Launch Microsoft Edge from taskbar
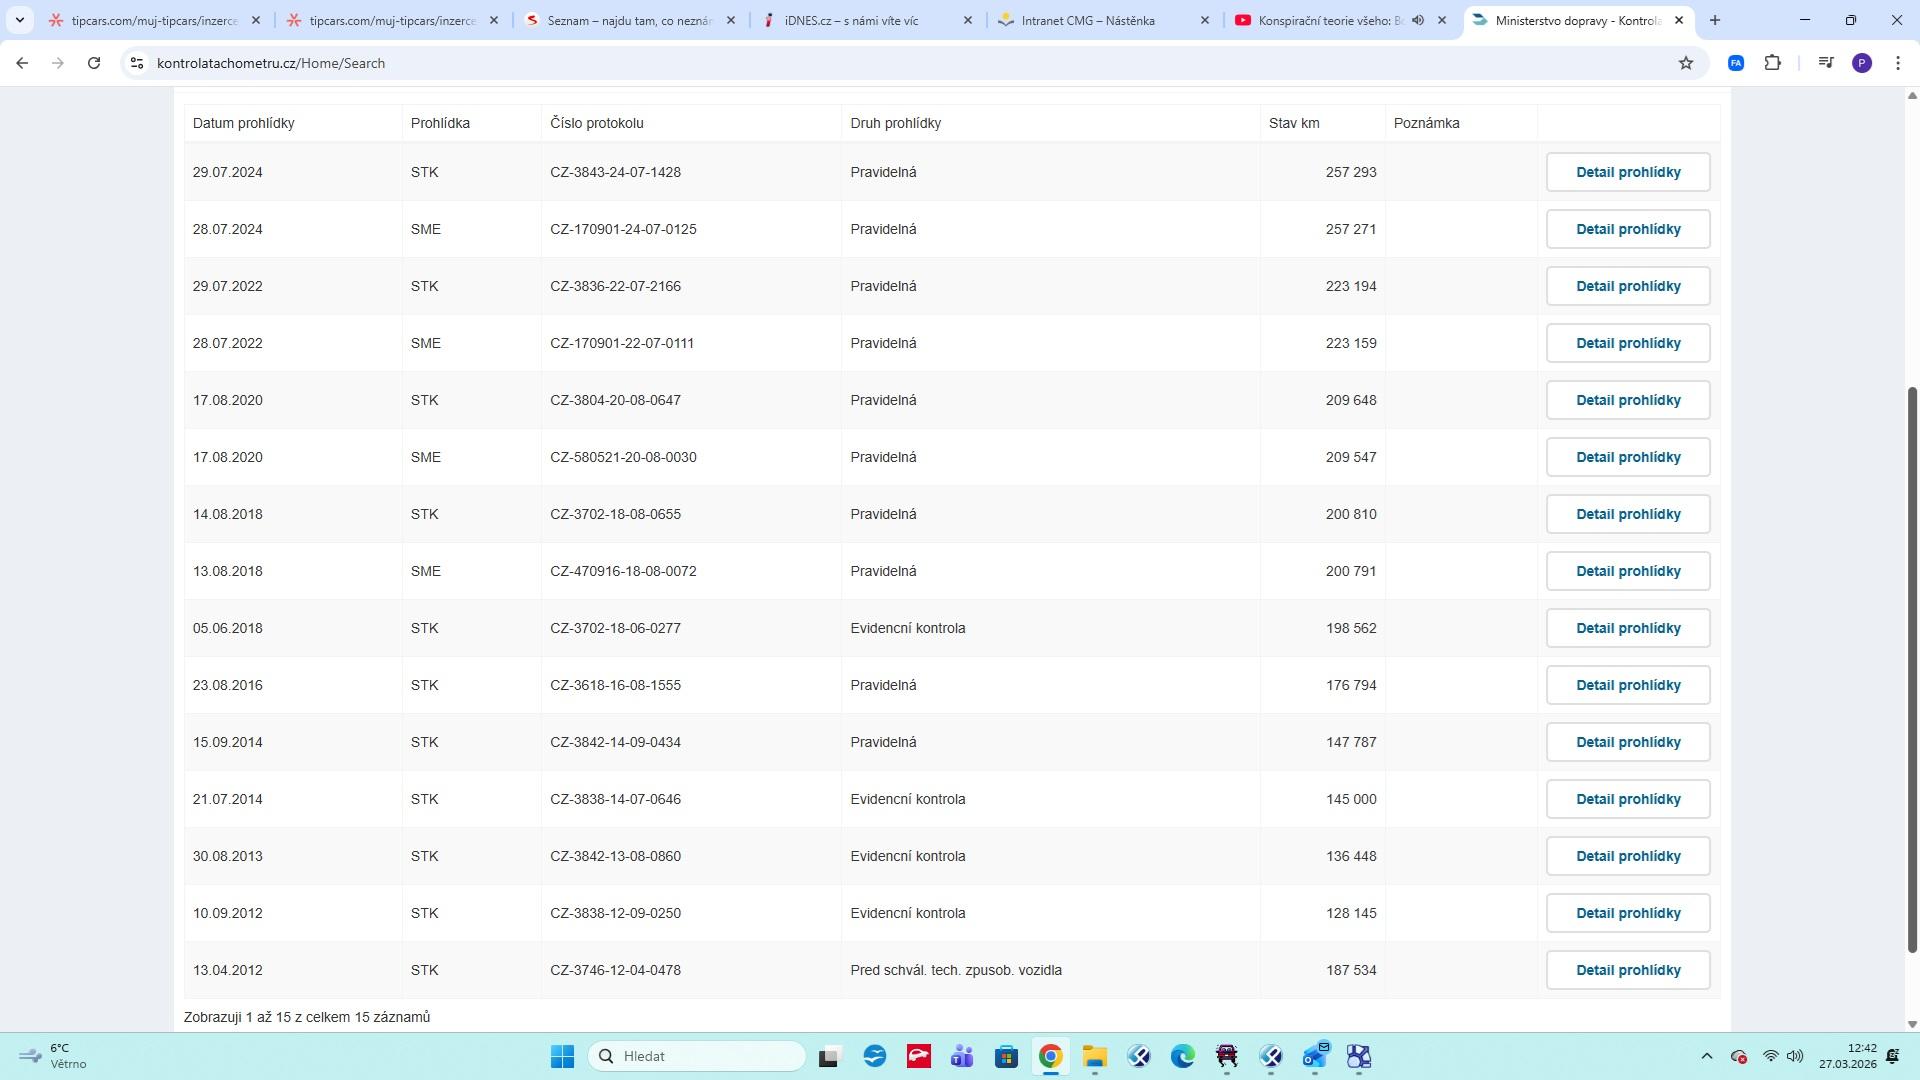Screen dimensions: 1920x1080 (1183, 1056)
